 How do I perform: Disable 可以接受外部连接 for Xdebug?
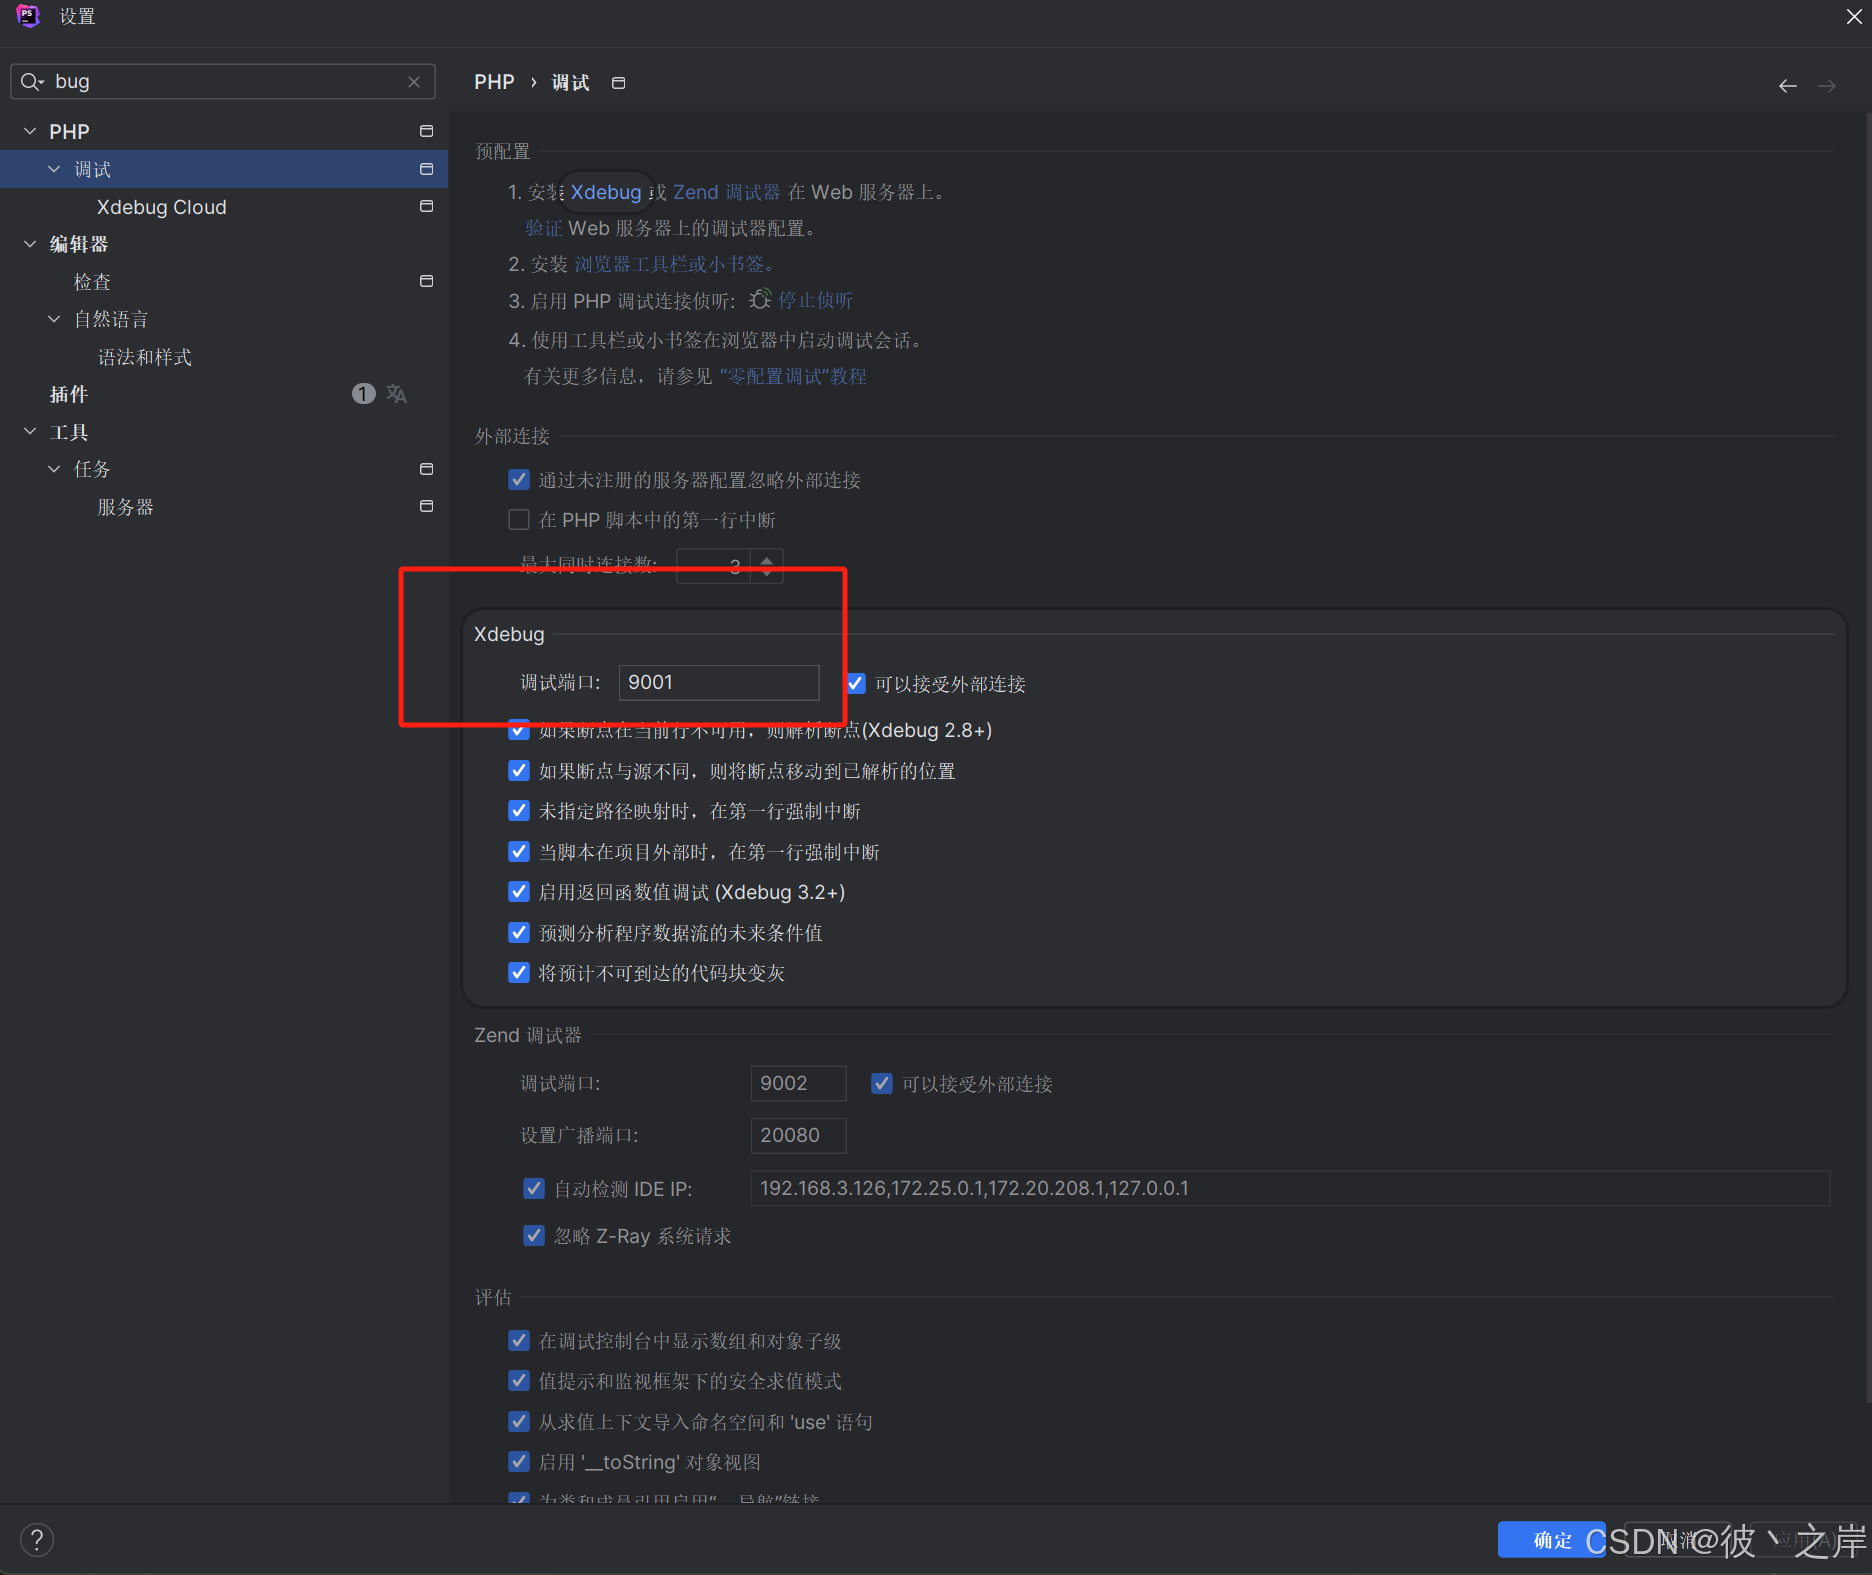click(x=855, y=683)
